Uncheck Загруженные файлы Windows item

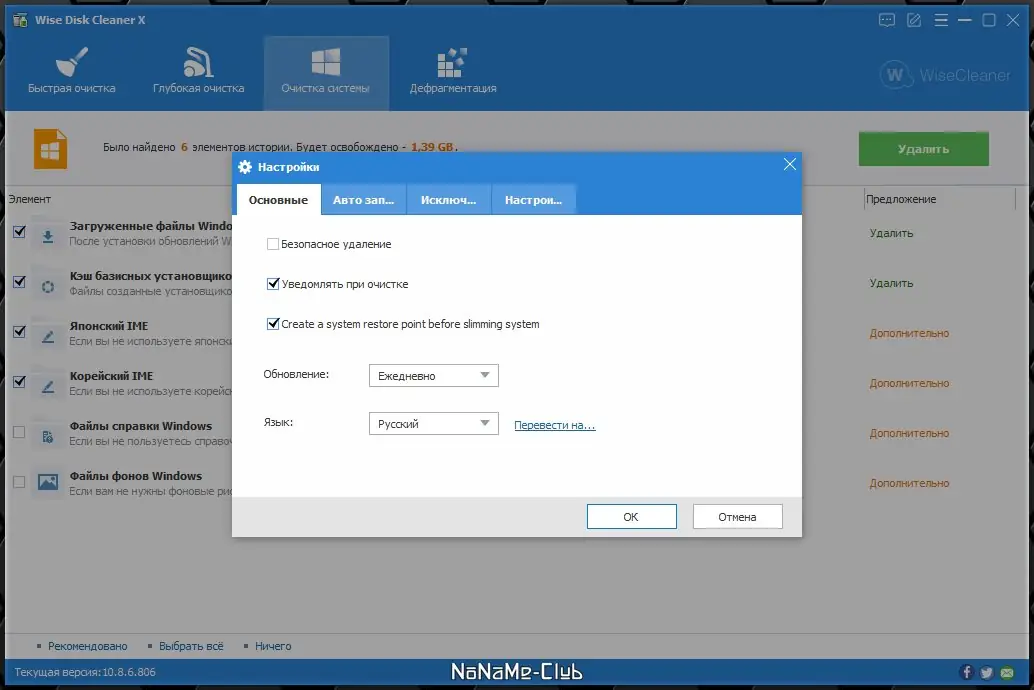click(19, 232)
